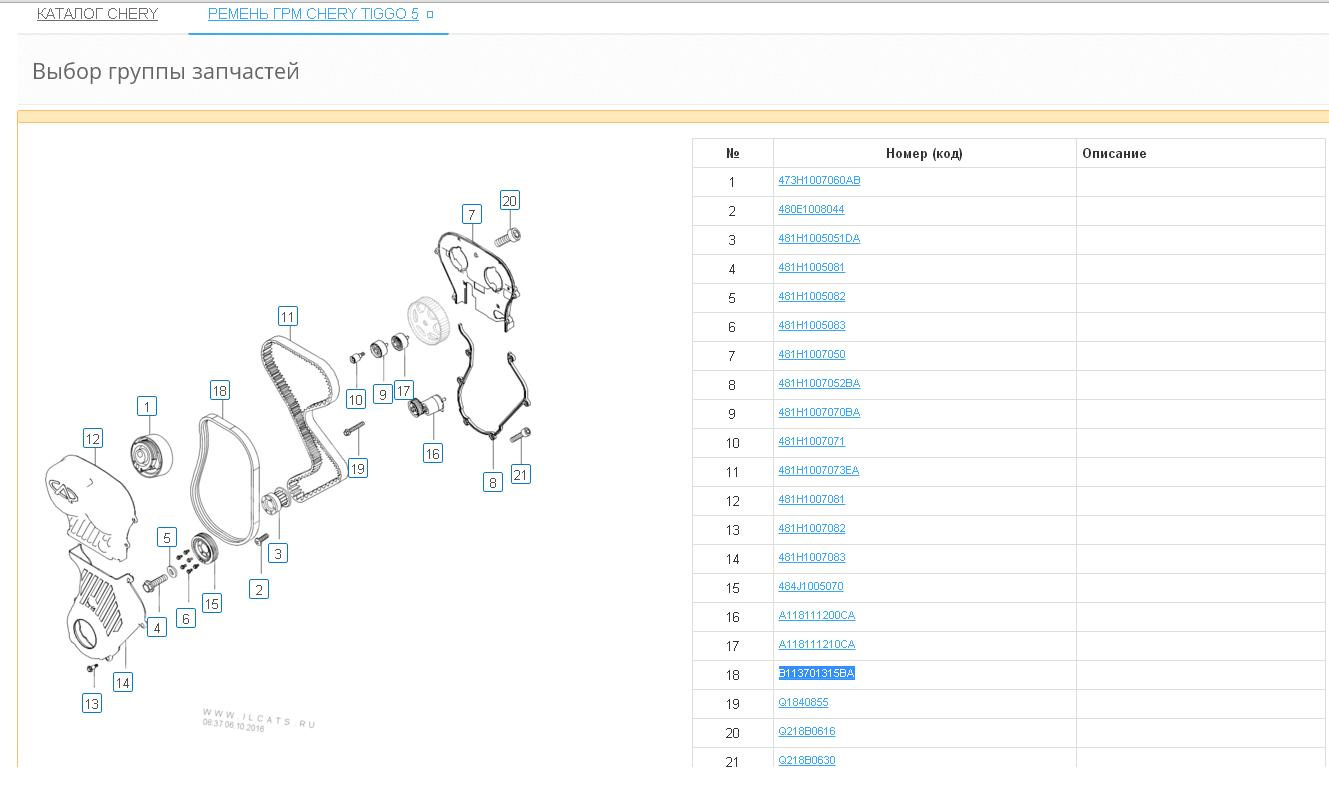Follow the 481H1005051DA part number link
The image size is (1329, 790).
[x=819, y=239]
